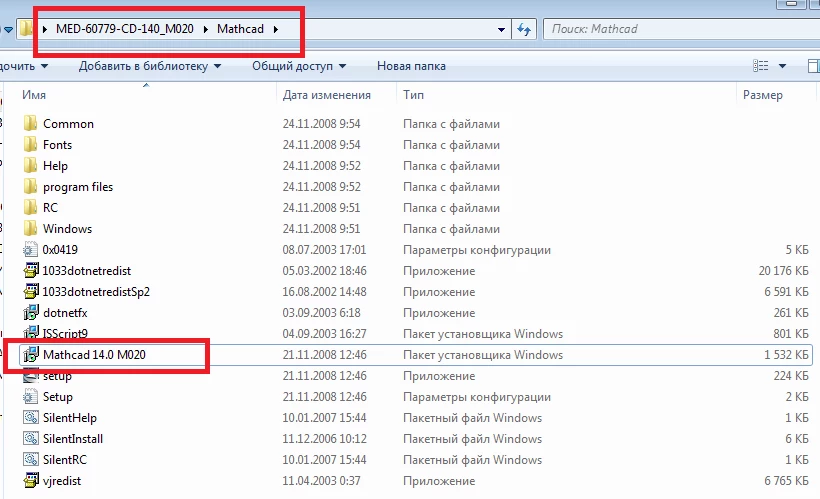Open the 'Упорядочить' toolbar menu

point(24,66)
